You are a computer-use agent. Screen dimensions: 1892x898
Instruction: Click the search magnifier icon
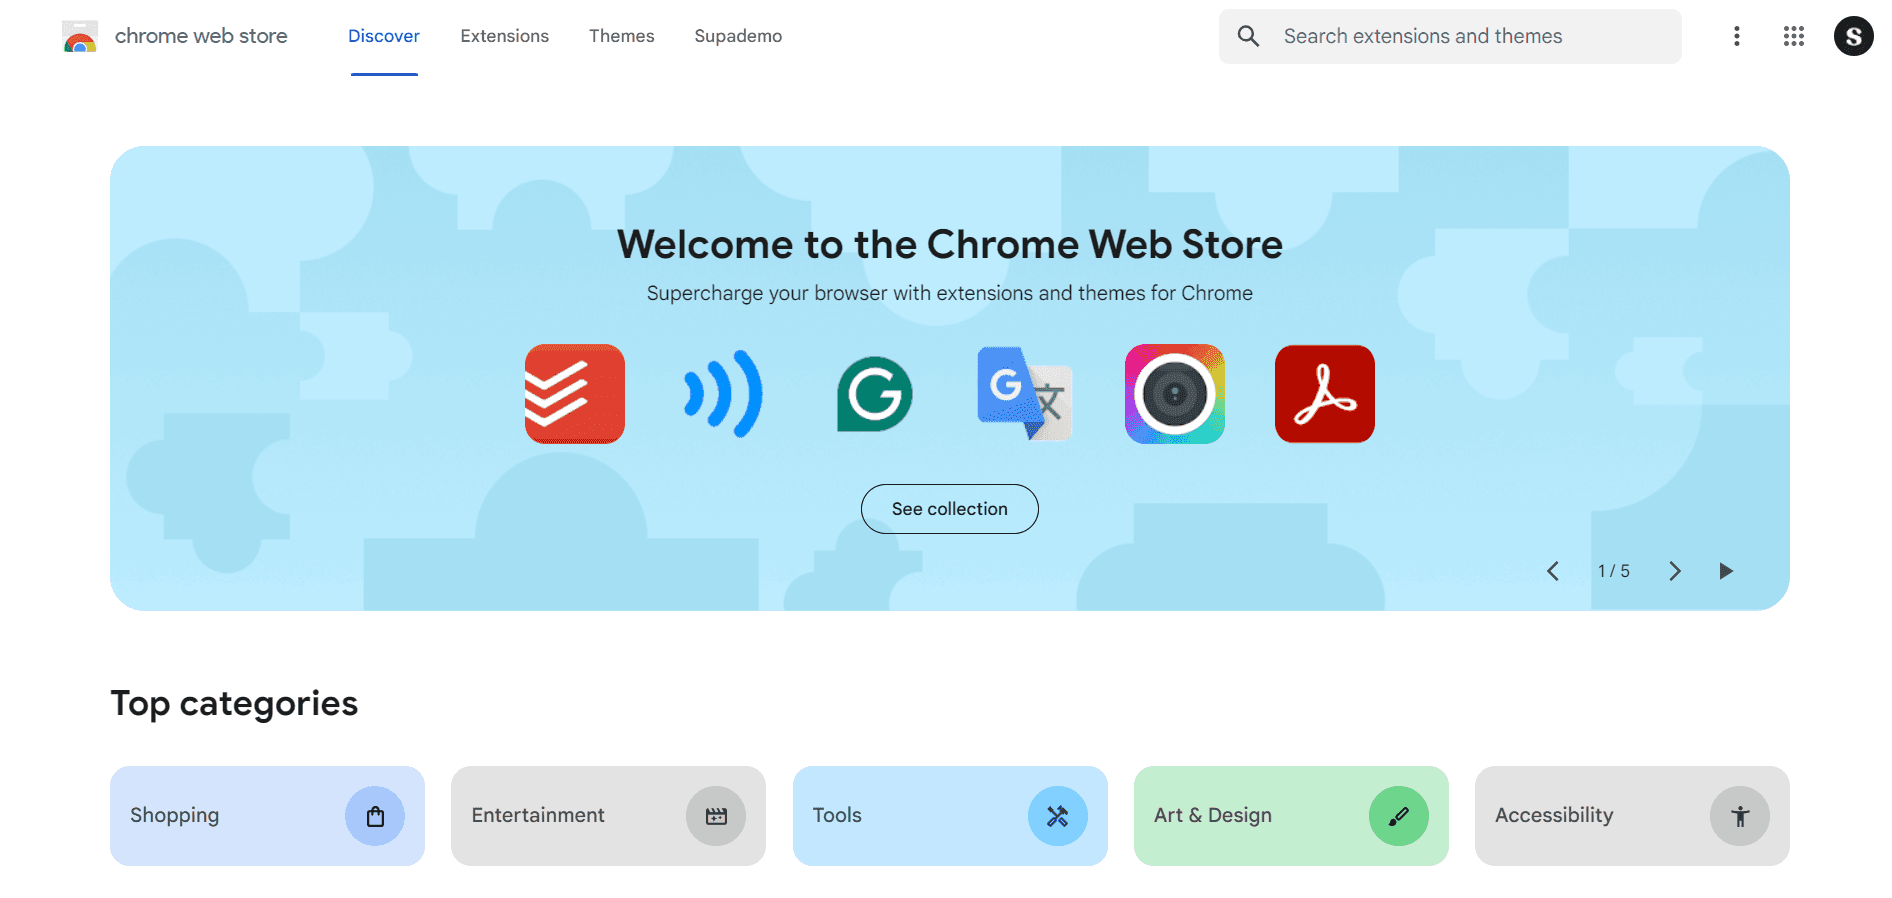click(x=1248, y=36)
